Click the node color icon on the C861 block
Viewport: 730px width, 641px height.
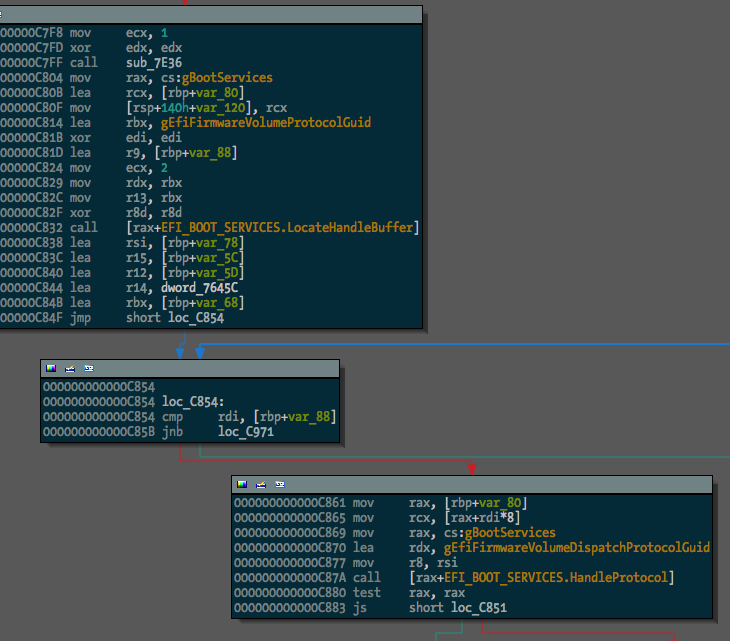coord(242,485)
